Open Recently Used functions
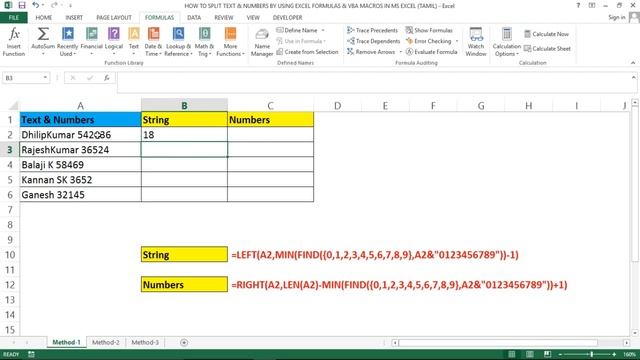The width and height of the screenshot is (640, 360). [67, 42]
